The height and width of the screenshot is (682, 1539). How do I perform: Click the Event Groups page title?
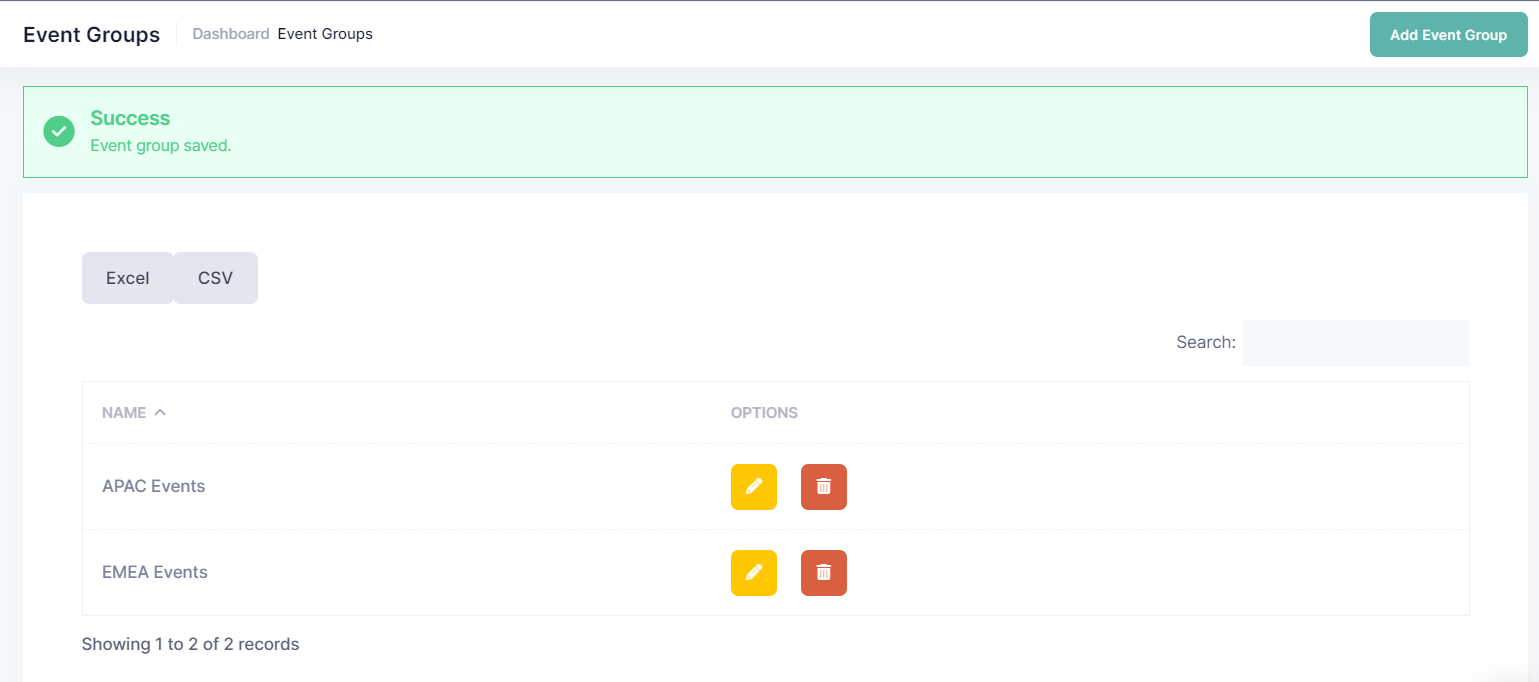coord(91,35)
